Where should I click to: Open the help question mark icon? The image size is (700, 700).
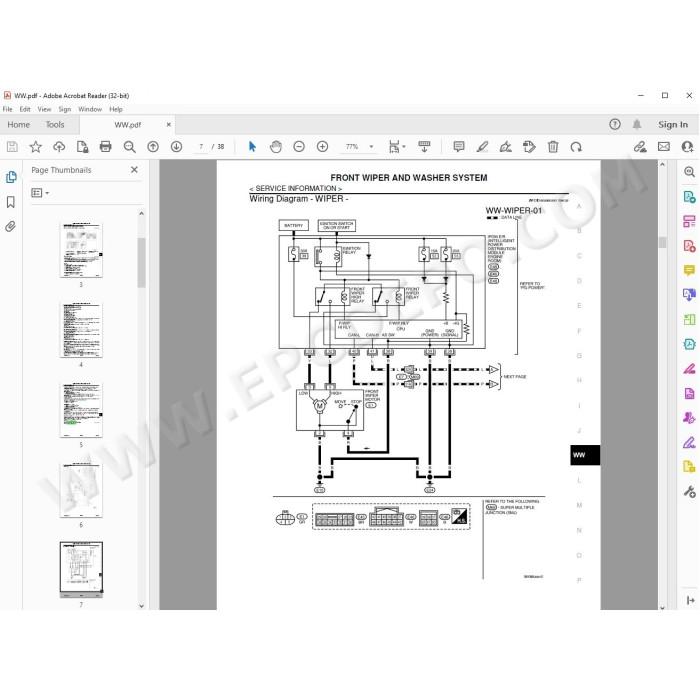point(615,125)
